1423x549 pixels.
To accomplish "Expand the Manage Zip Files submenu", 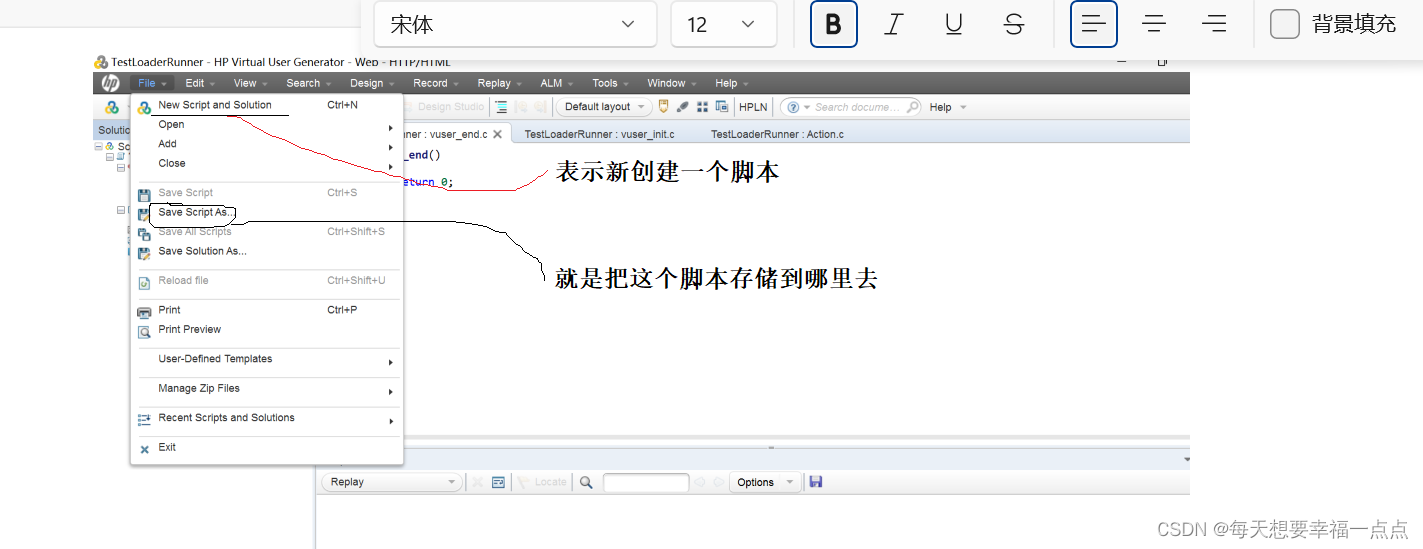I will [x=267, y=389].
